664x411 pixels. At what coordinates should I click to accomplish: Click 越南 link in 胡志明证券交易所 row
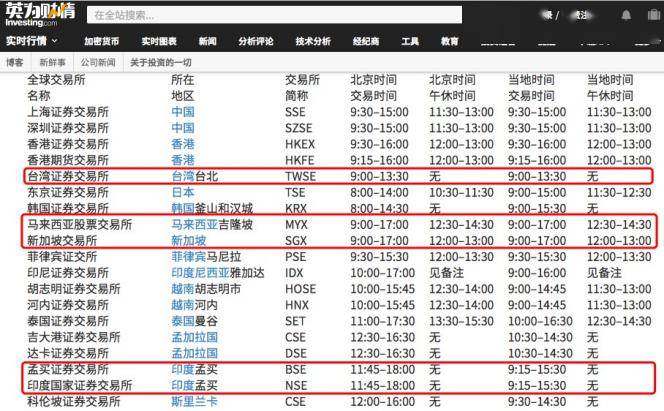[183, 289]
